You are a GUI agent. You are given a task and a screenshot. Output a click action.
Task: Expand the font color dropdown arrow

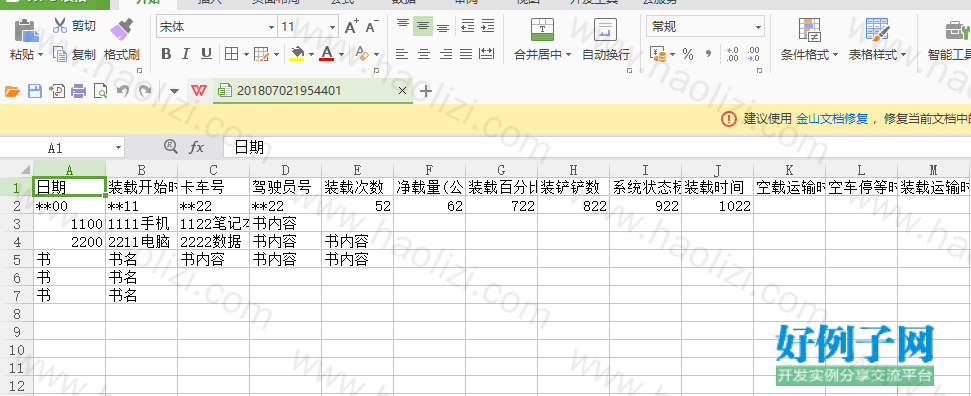click(341, 55)
